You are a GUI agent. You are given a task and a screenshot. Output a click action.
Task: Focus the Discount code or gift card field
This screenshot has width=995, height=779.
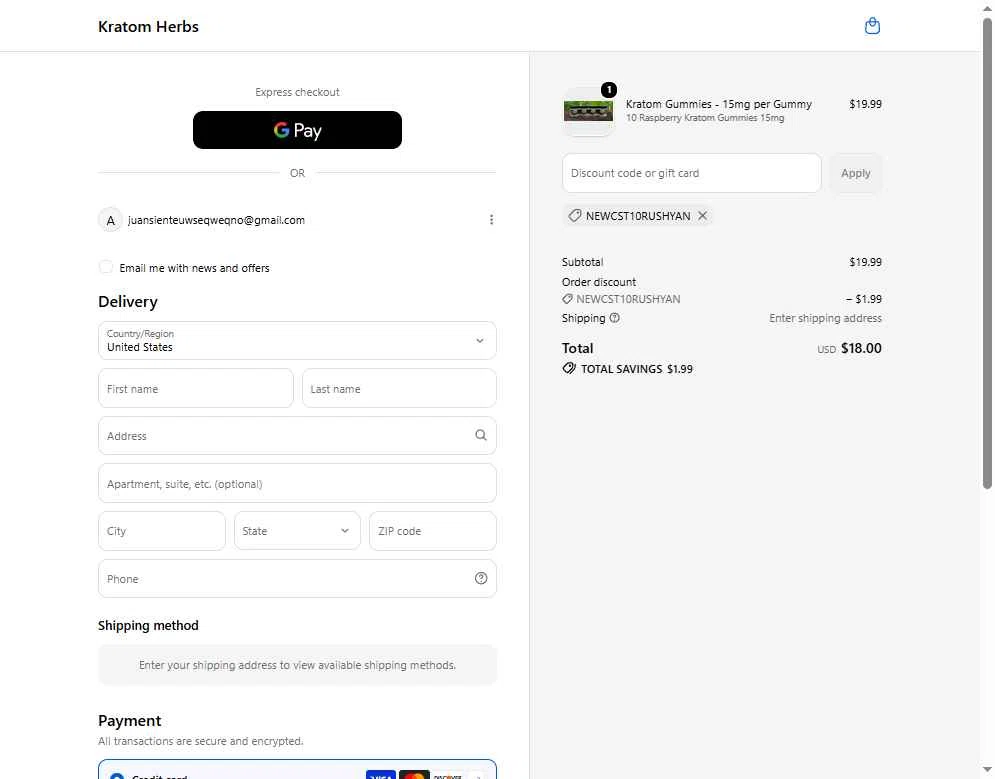pyautogui.click(x=692, y=173)
